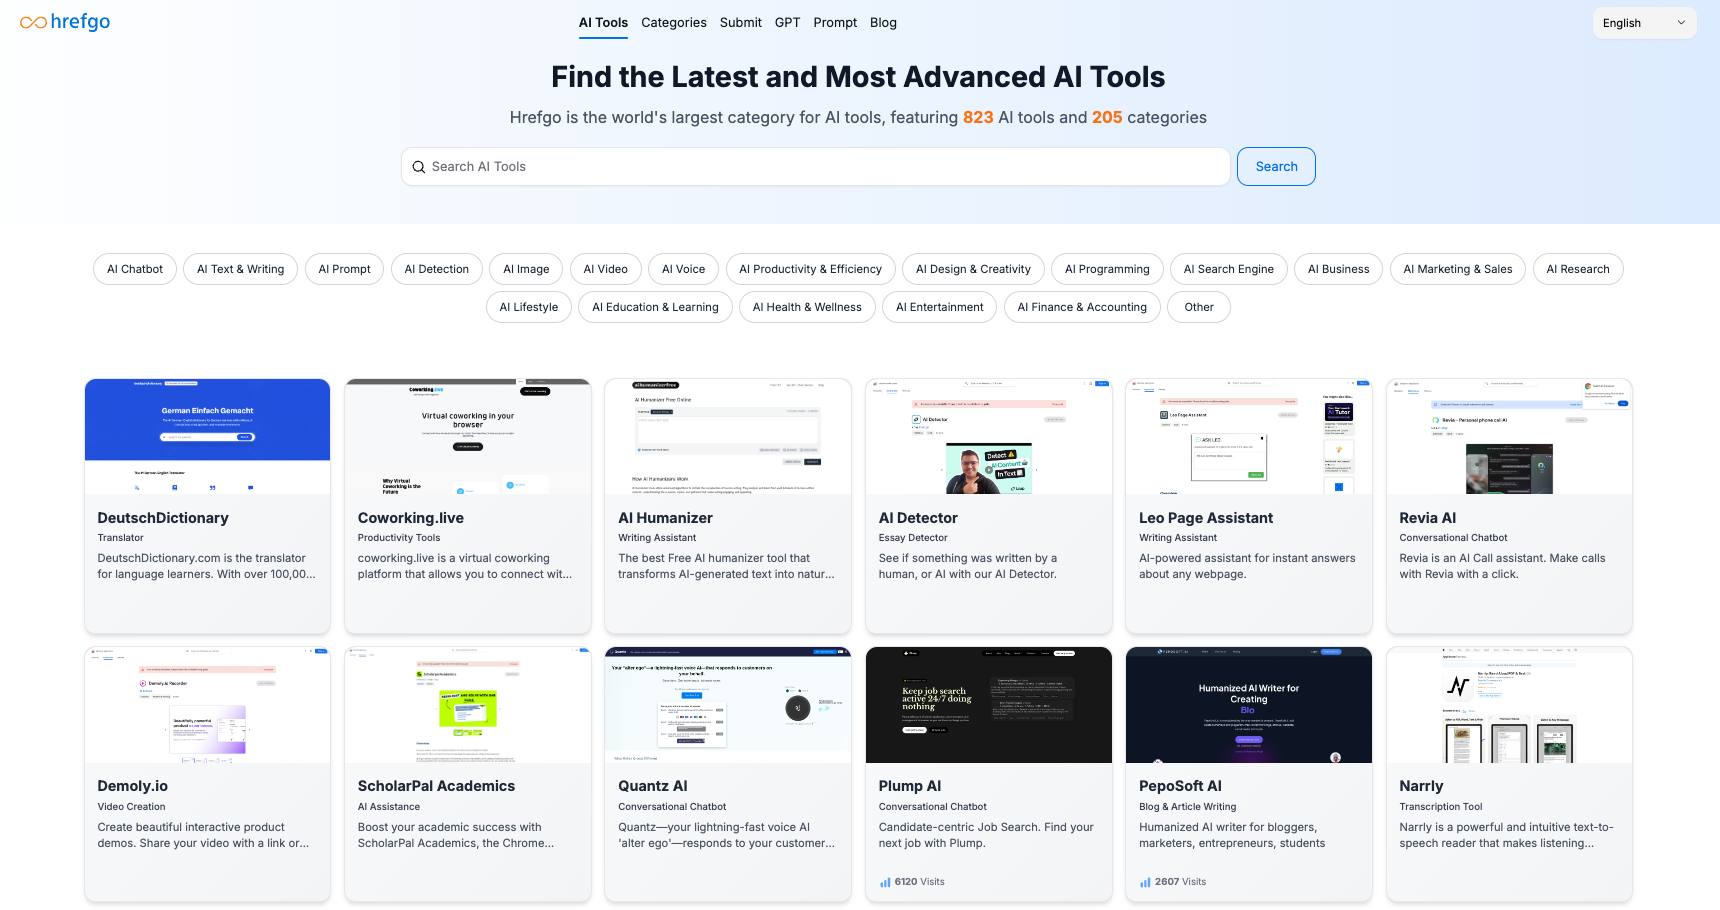Click the Blog & Article Writing tag
Image resolution: width=1720 pixels, height=910 pixels.
(1188, 807)
